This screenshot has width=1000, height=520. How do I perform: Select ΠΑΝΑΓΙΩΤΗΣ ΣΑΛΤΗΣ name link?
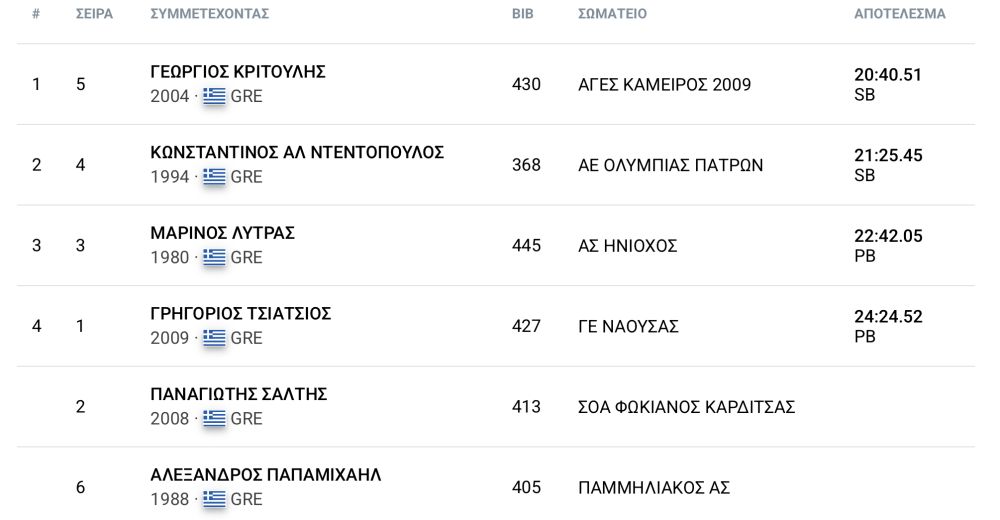[x=239, y=394]
